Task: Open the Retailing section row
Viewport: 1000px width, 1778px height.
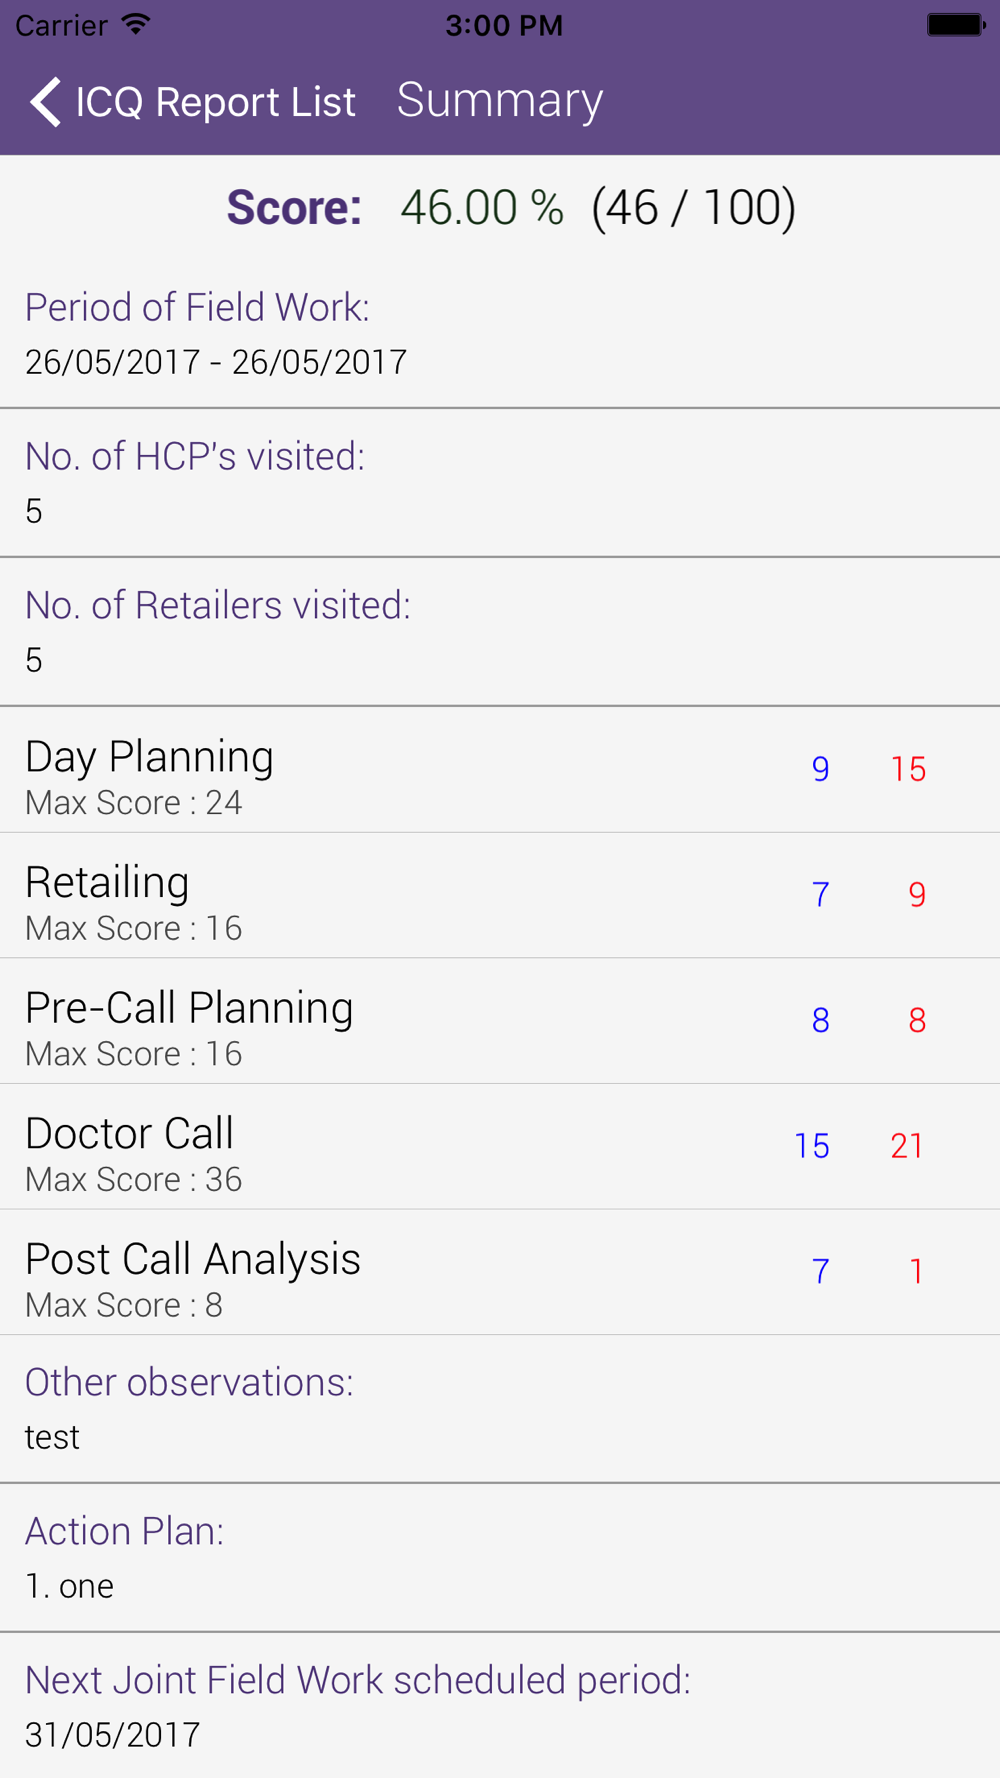Action: 400,896
